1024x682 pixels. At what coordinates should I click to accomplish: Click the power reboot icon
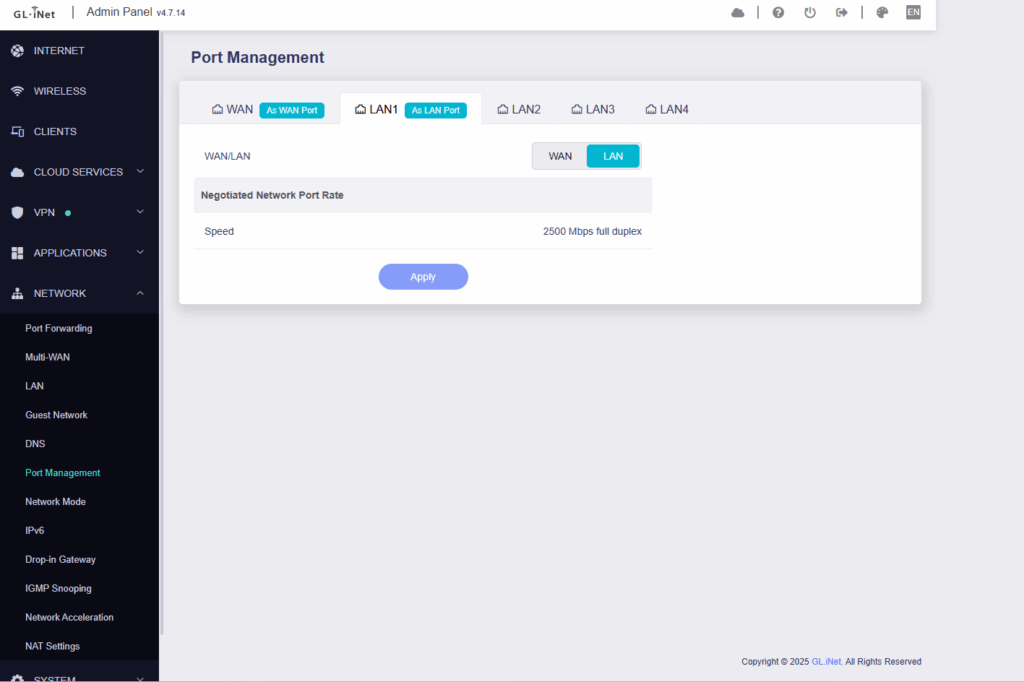[x=810, y=12]
